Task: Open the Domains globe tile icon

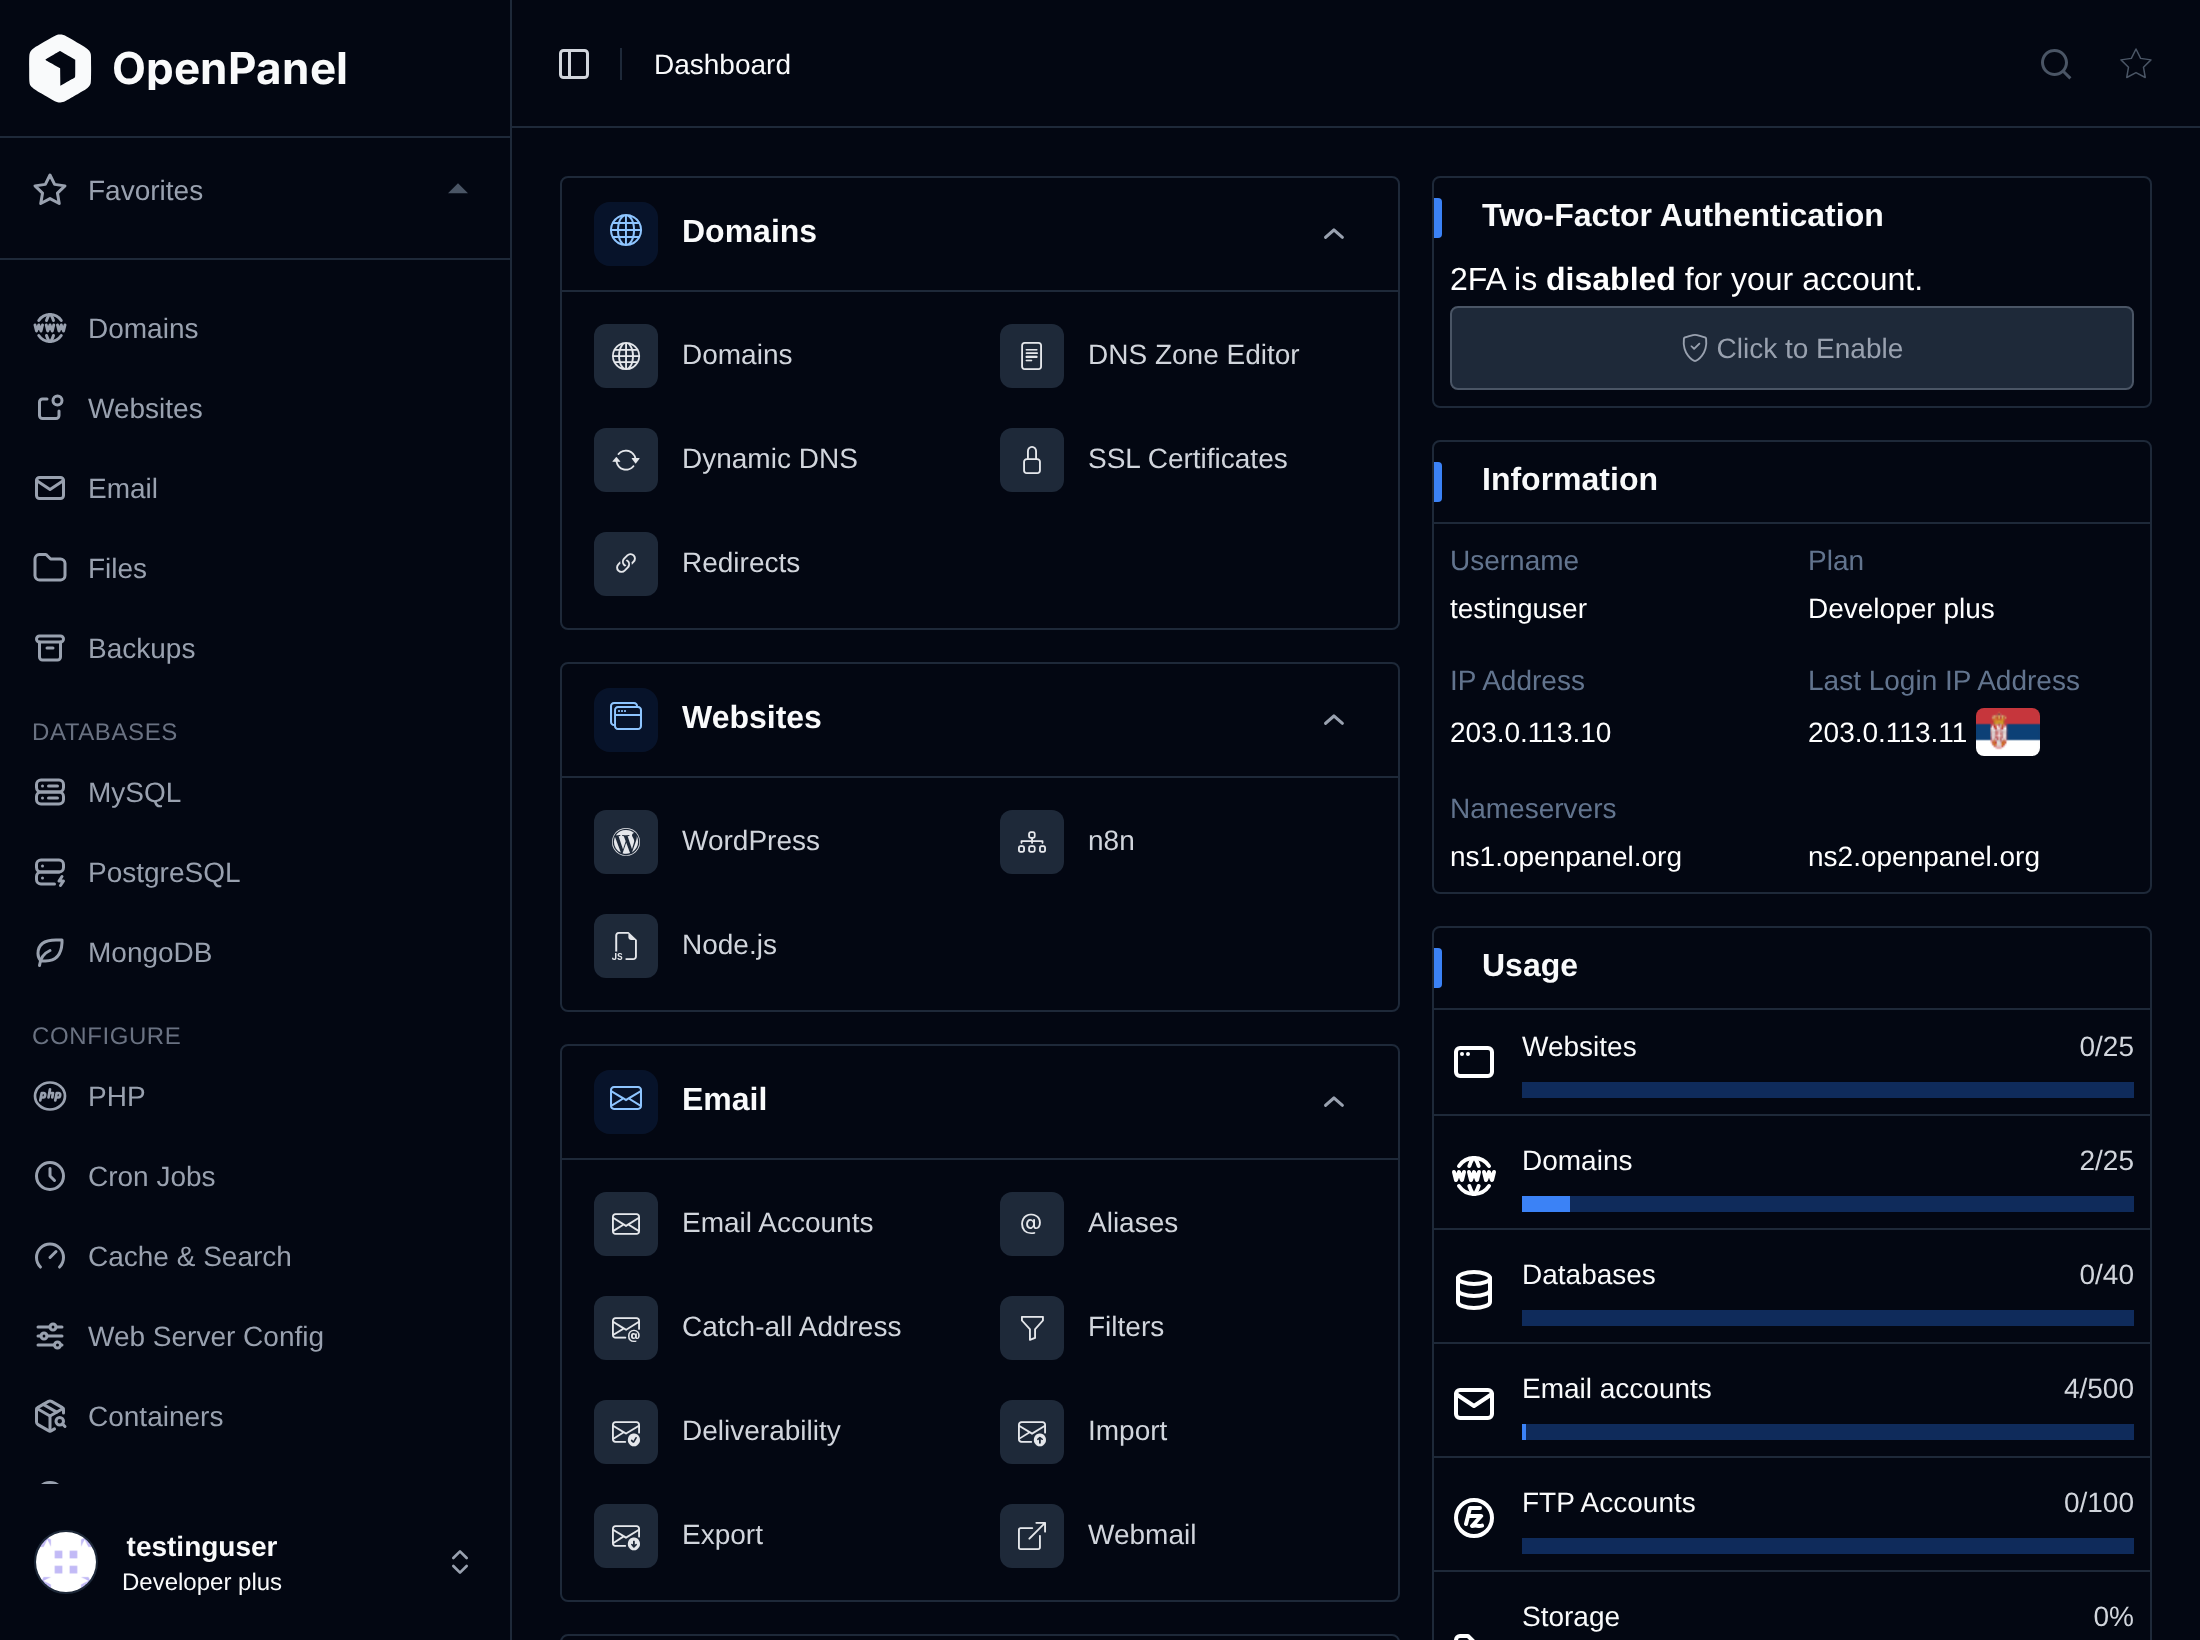Action: (x=626, y=356)
